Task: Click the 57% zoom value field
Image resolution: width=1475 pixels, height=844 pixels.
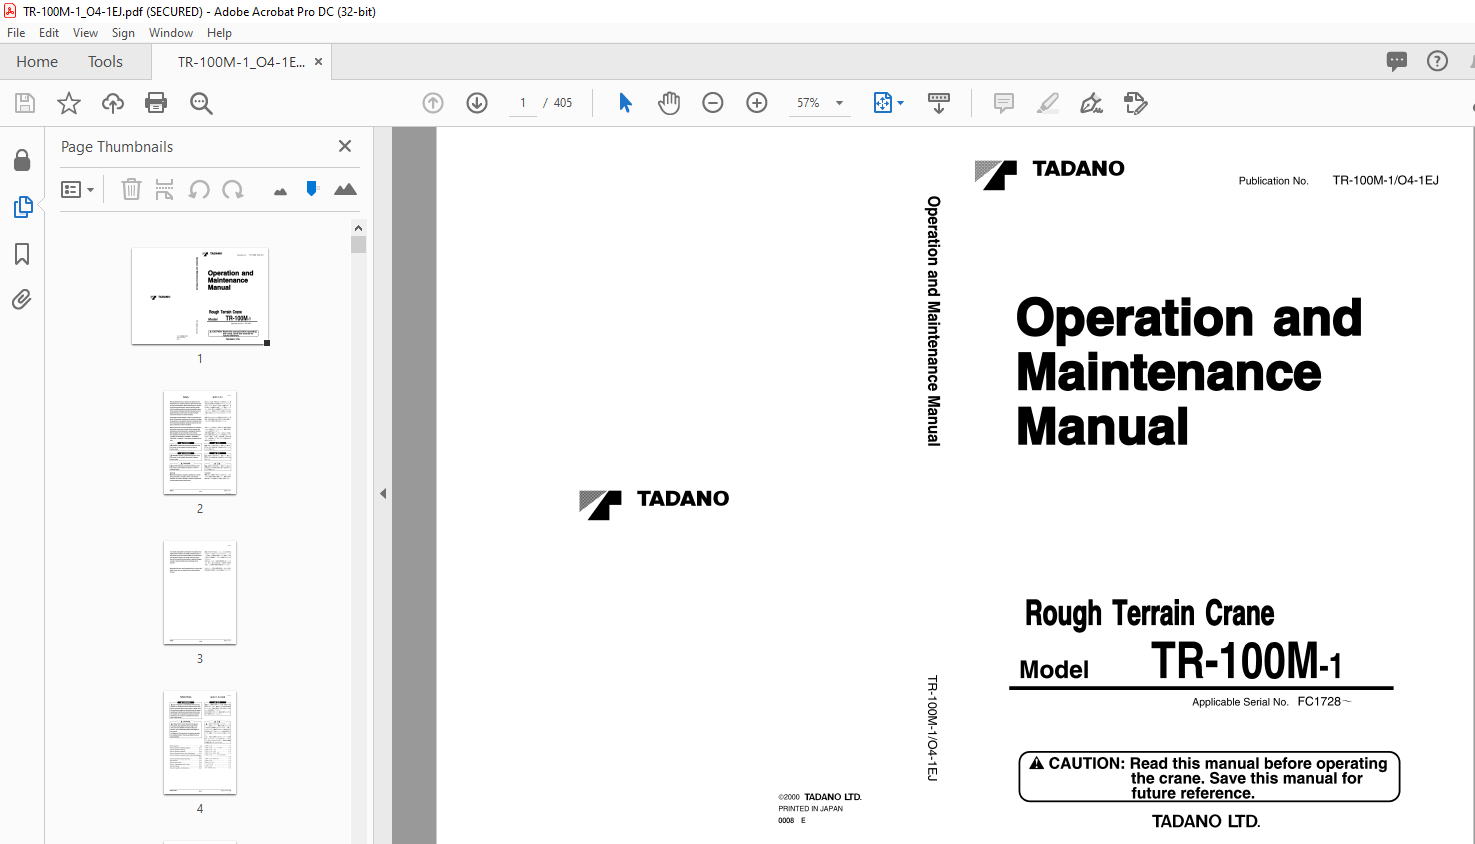Action: tap(808, 103)
